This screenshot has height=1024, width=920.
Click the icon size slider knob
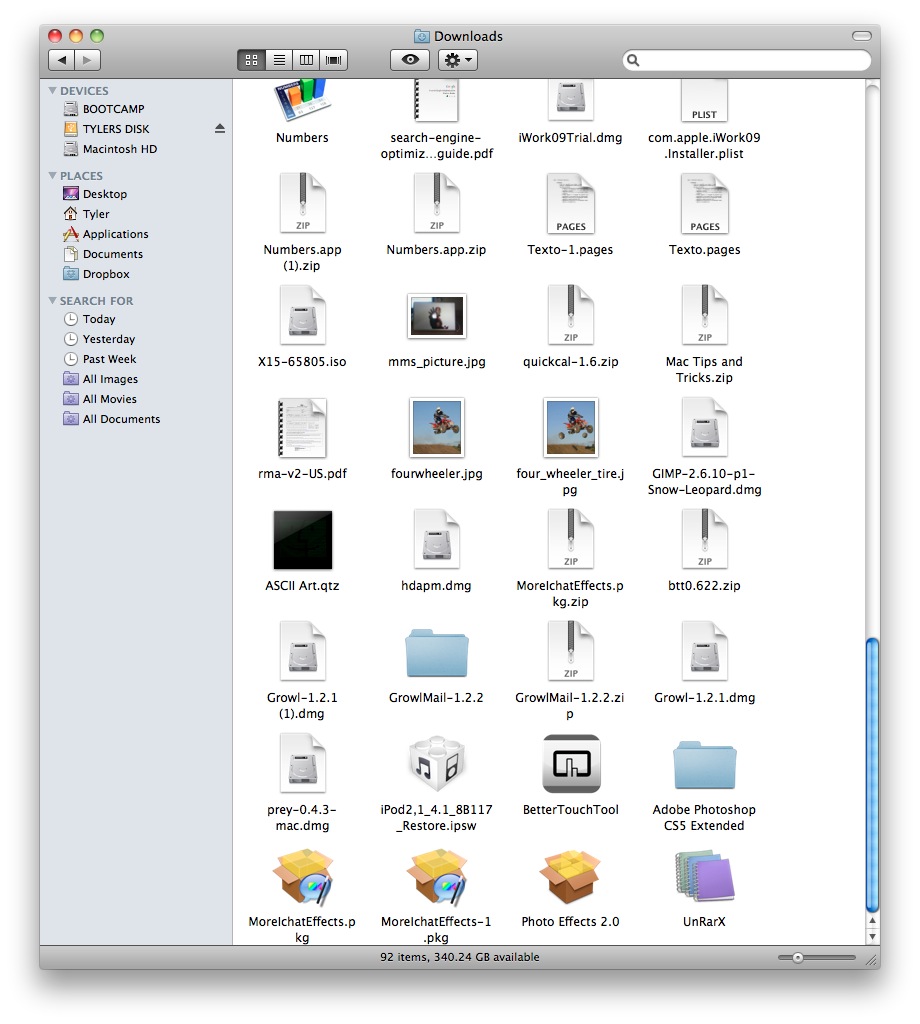pos(798,957)
